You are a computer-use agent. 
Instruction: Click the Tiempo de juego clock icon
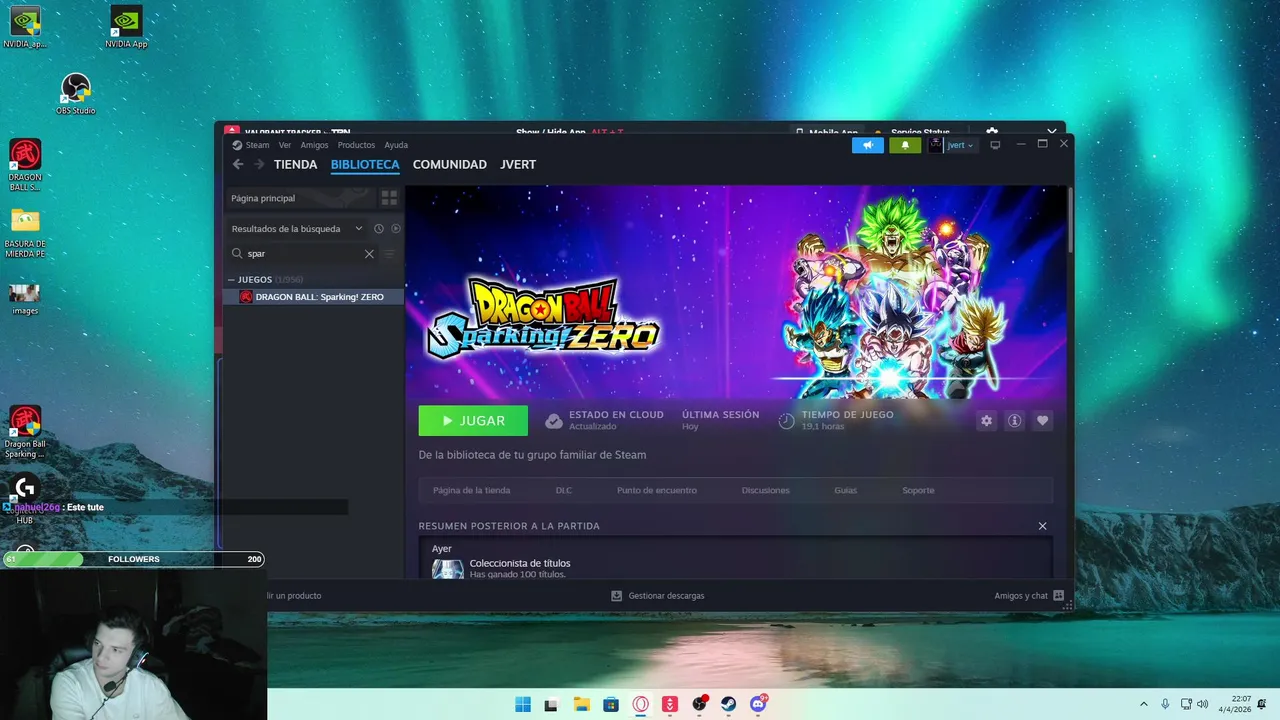[x=786, y=421]
